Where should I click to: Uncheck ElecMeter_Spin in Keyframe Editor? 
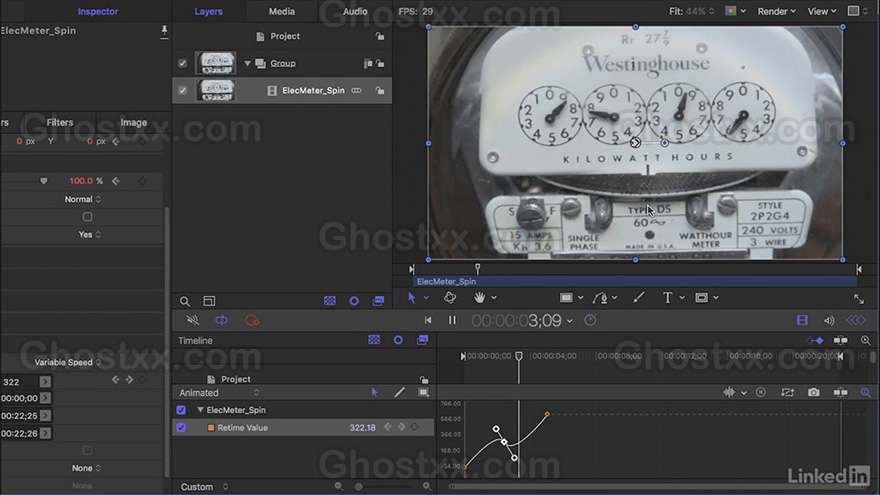tap(181, 410)
